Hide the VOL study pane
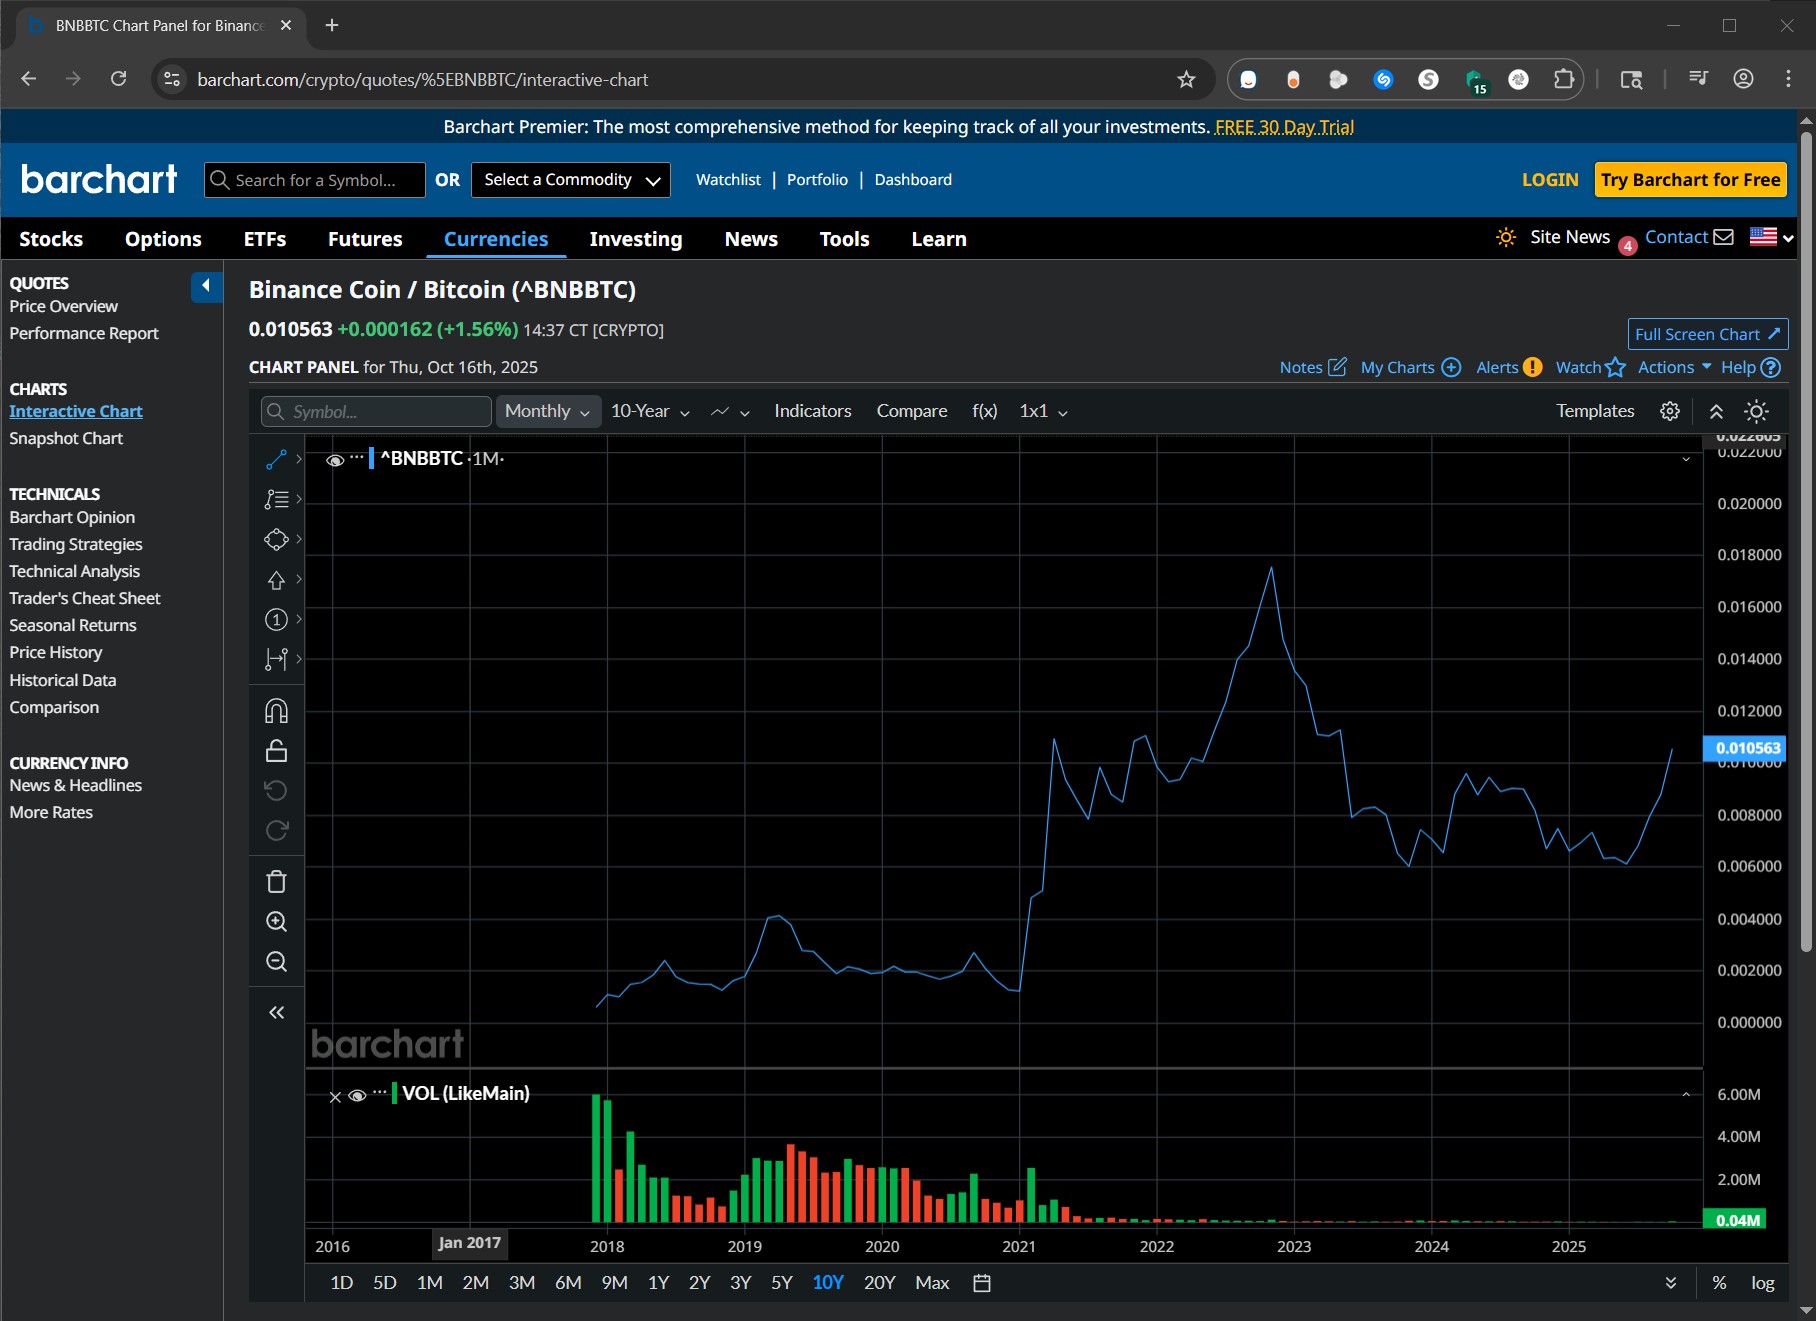1816x1321 pixels. point(357,1096)
